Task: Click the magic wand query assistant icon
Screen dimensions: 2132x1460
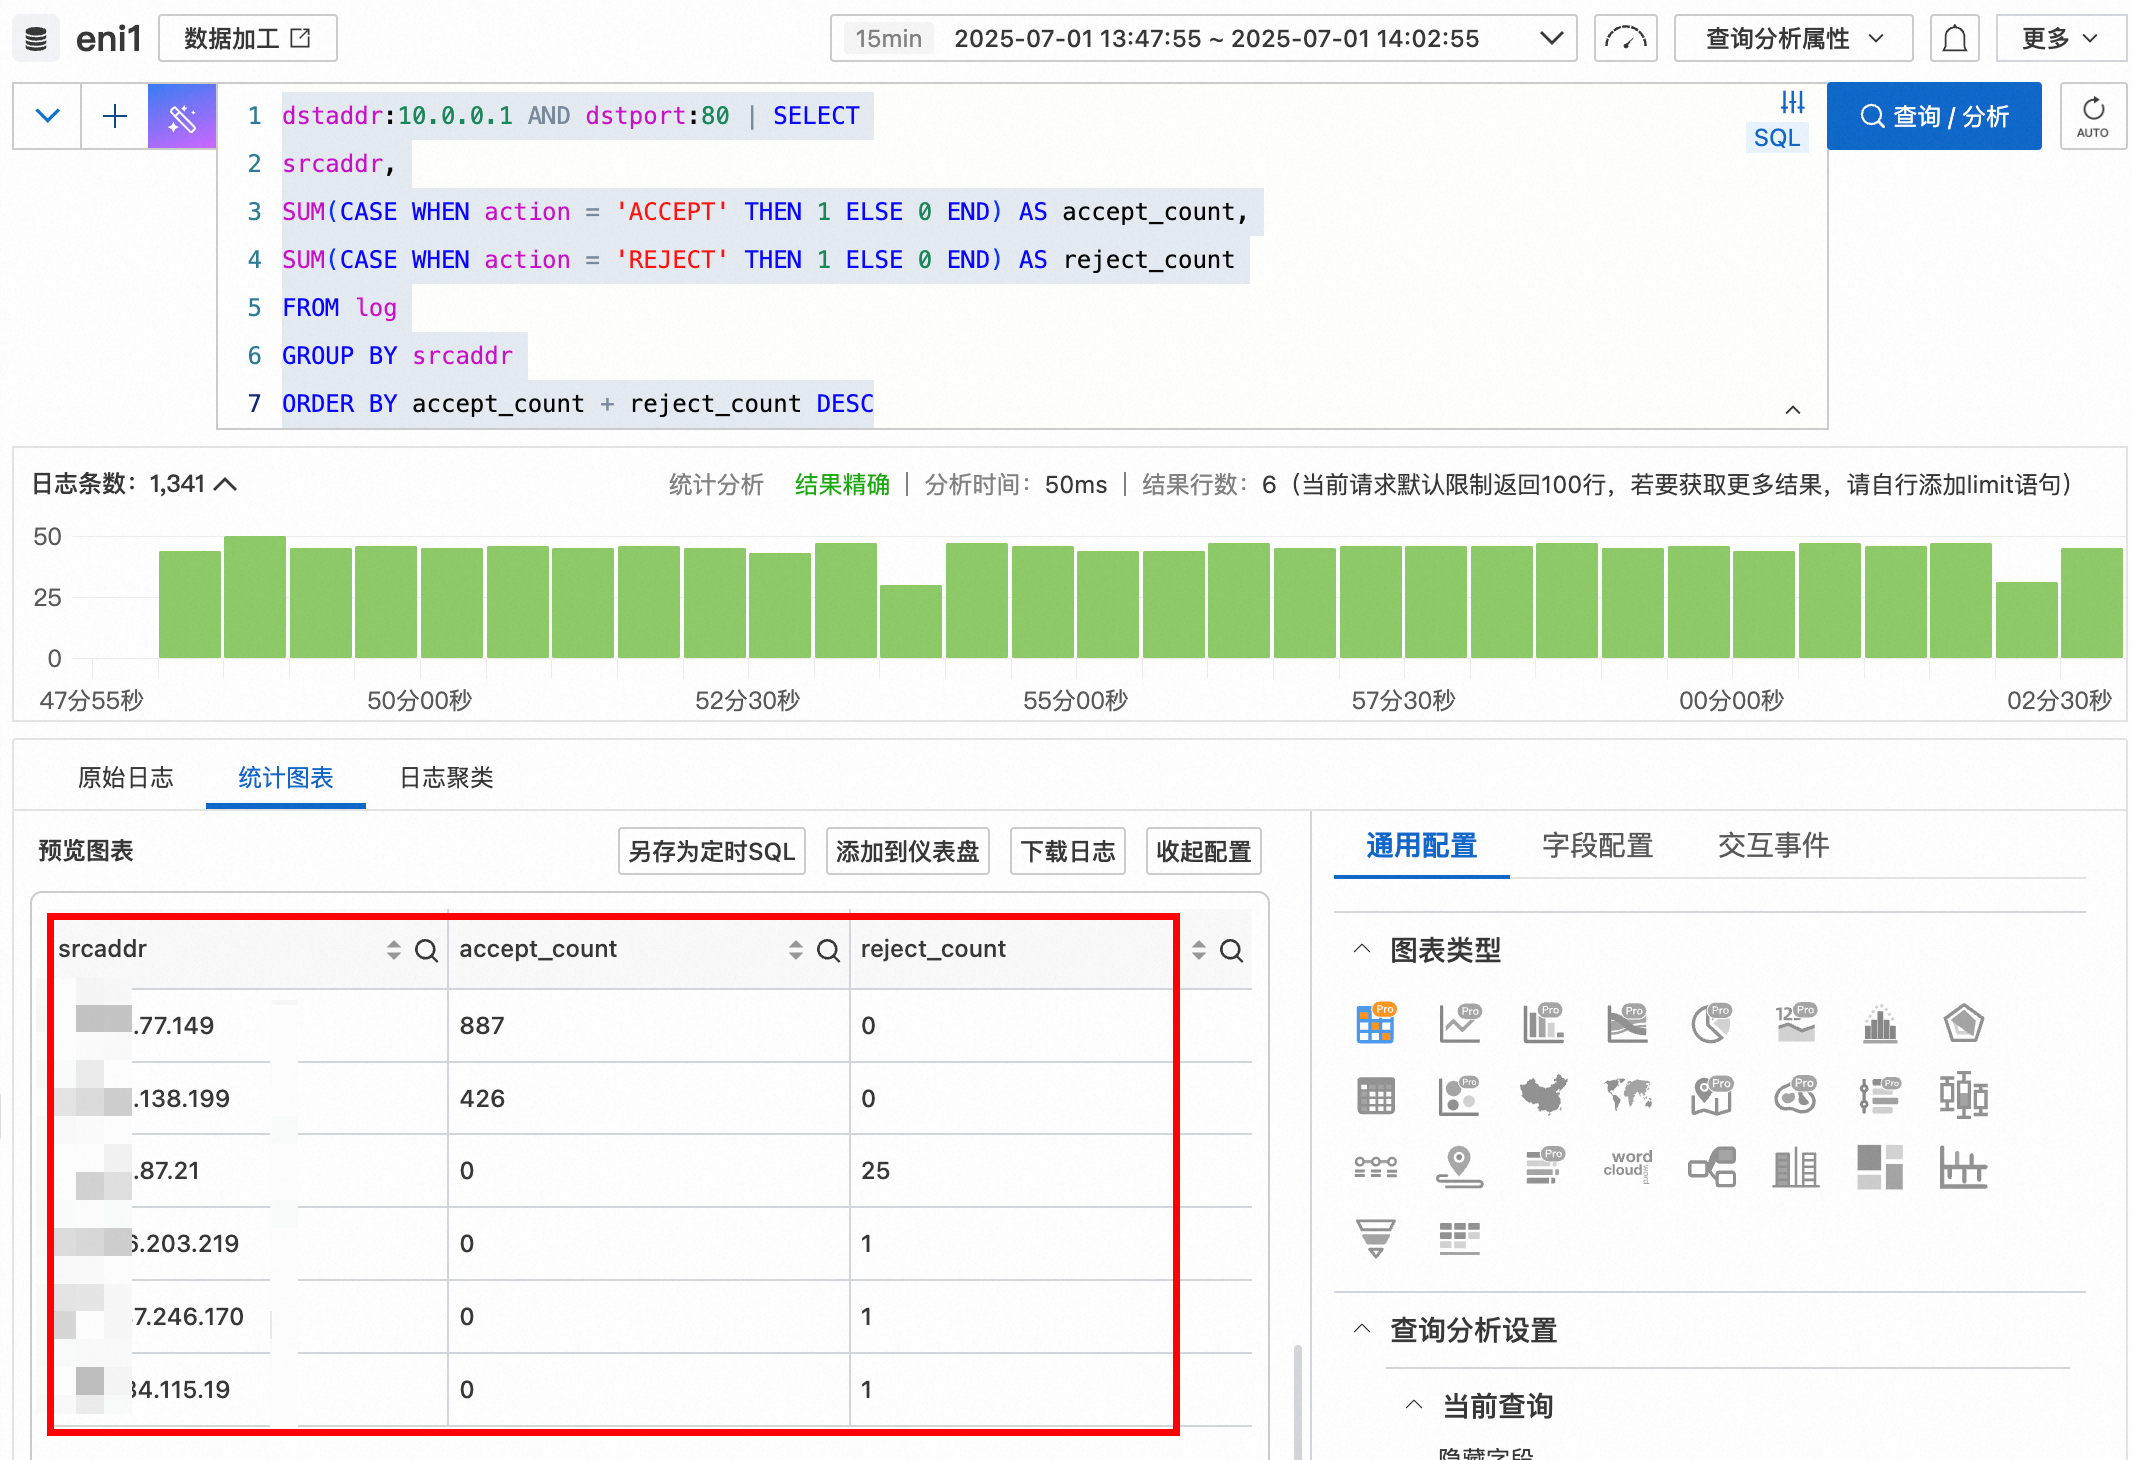Action: coord(182,117)
